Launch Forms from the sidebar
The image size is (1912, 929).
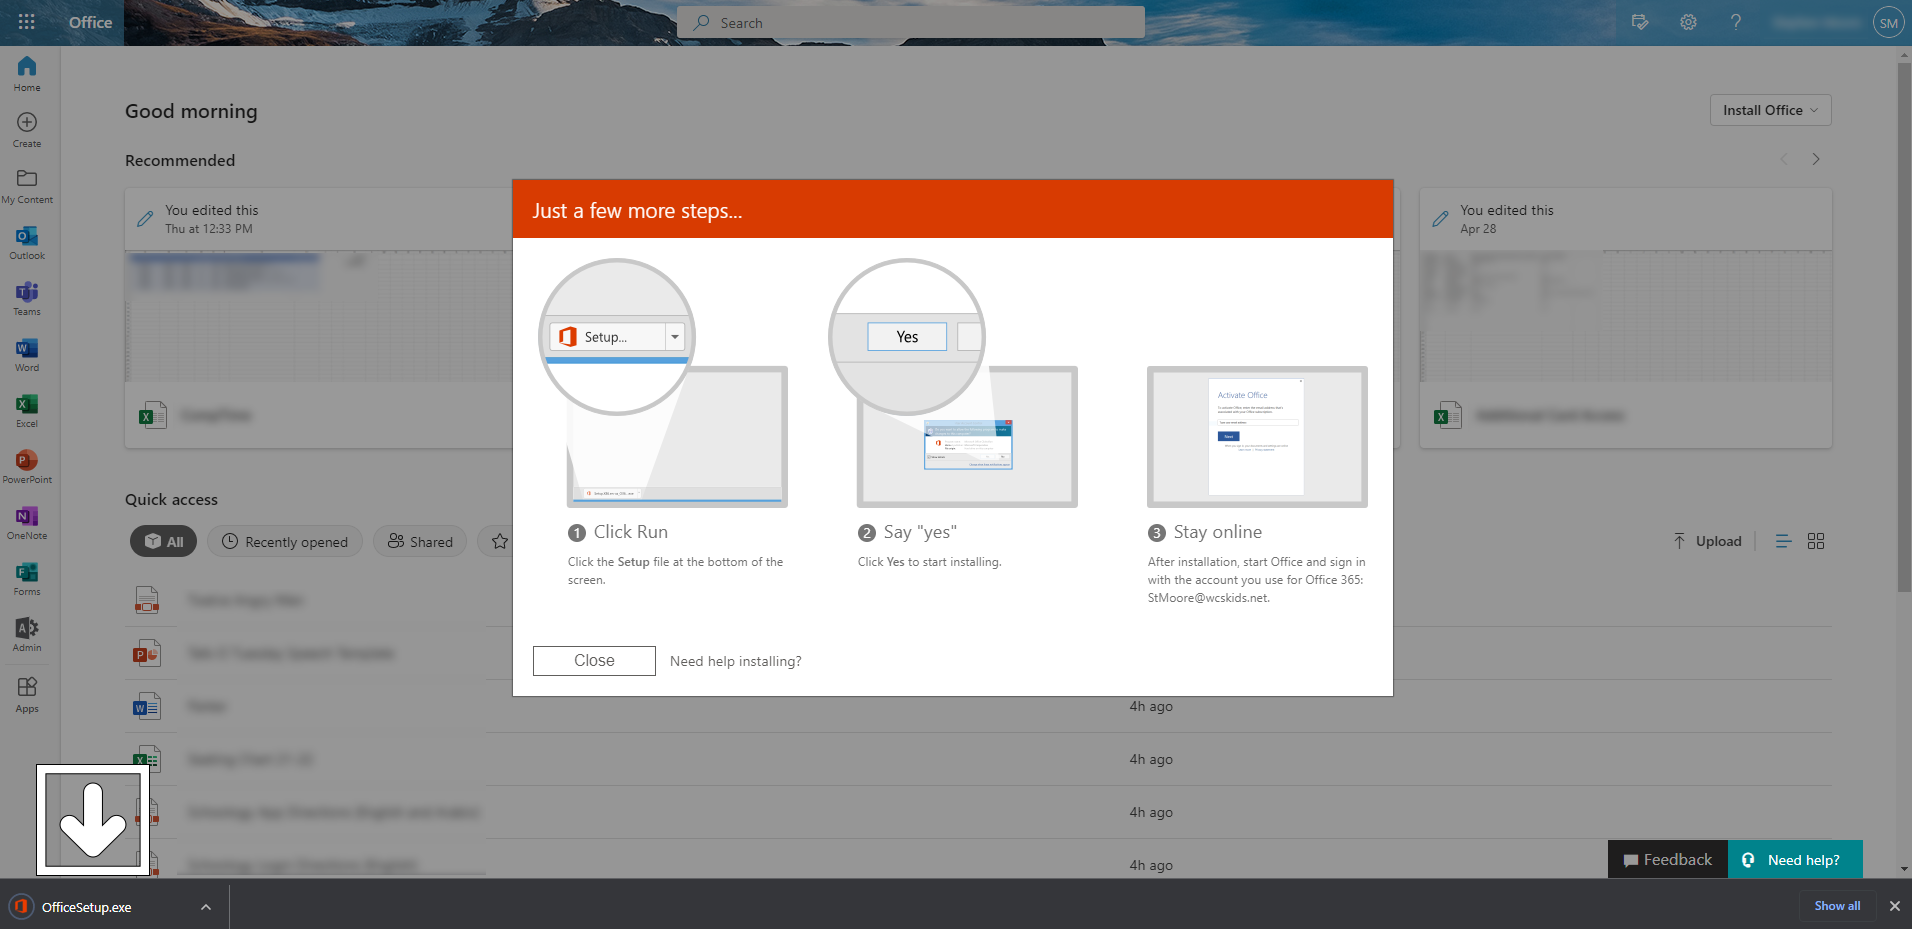pos(27,577)
